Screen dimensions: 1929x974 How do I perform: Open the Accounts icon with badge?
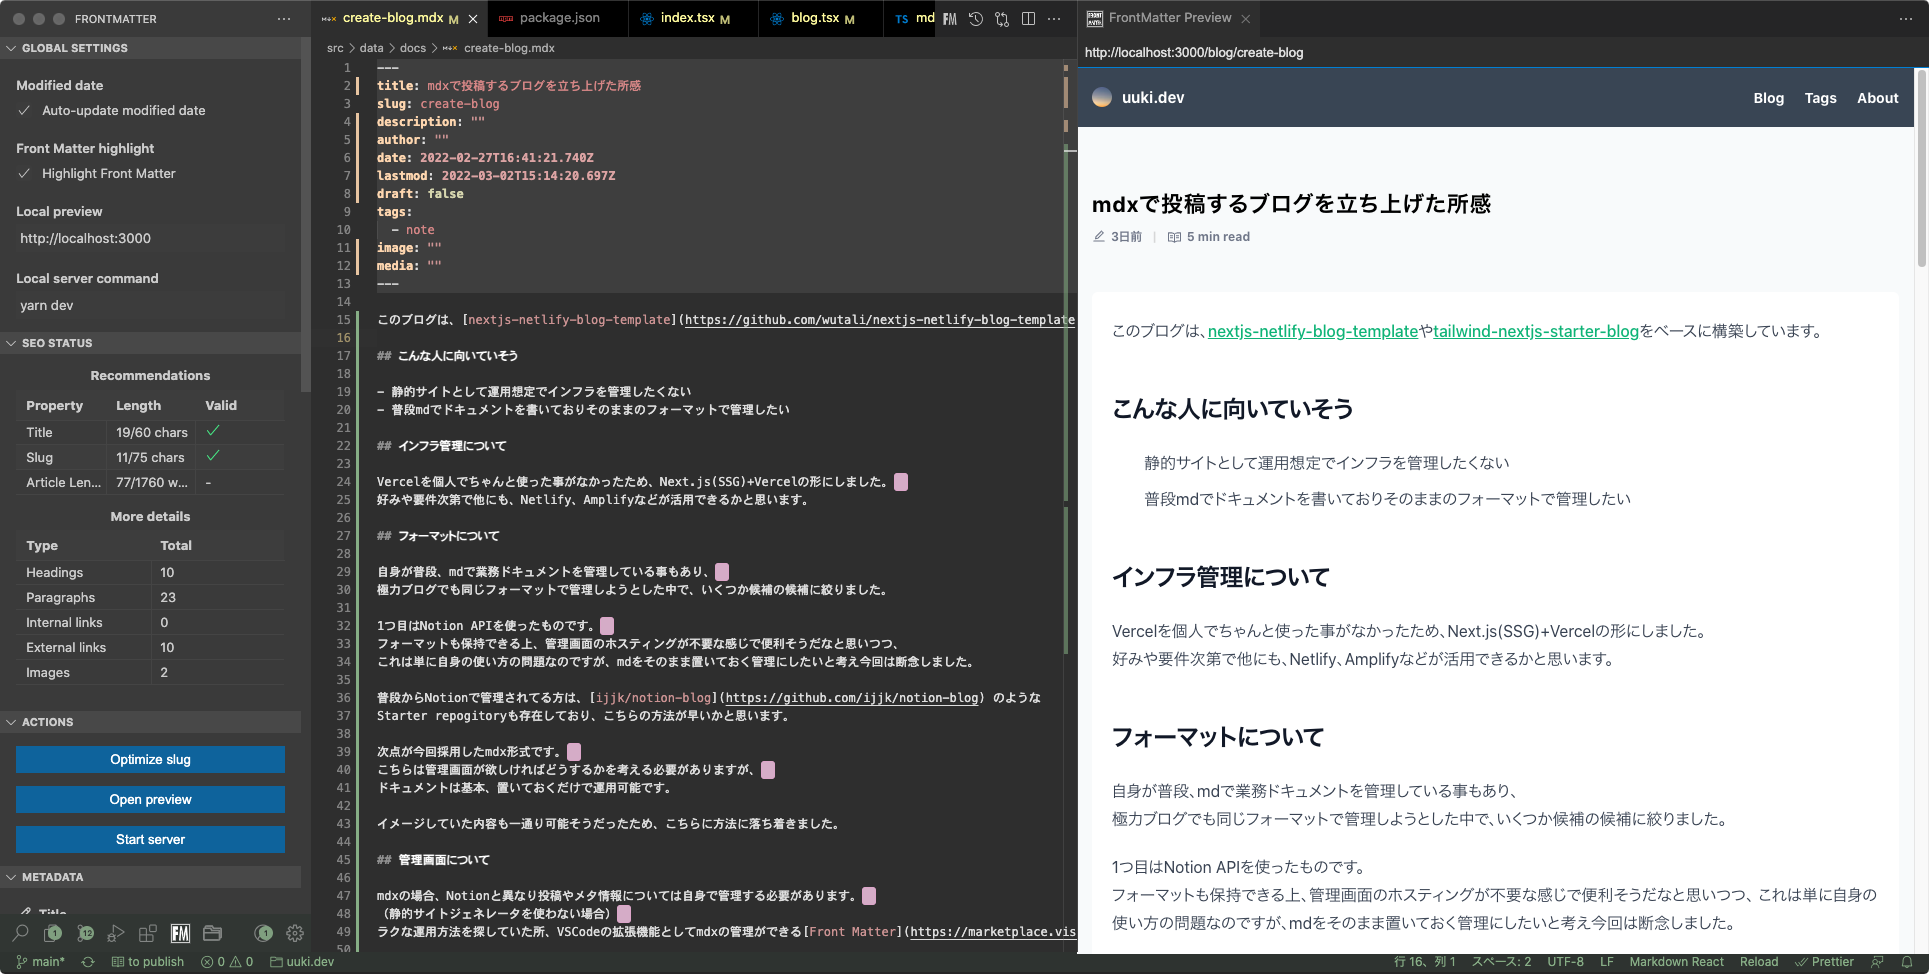263,933
